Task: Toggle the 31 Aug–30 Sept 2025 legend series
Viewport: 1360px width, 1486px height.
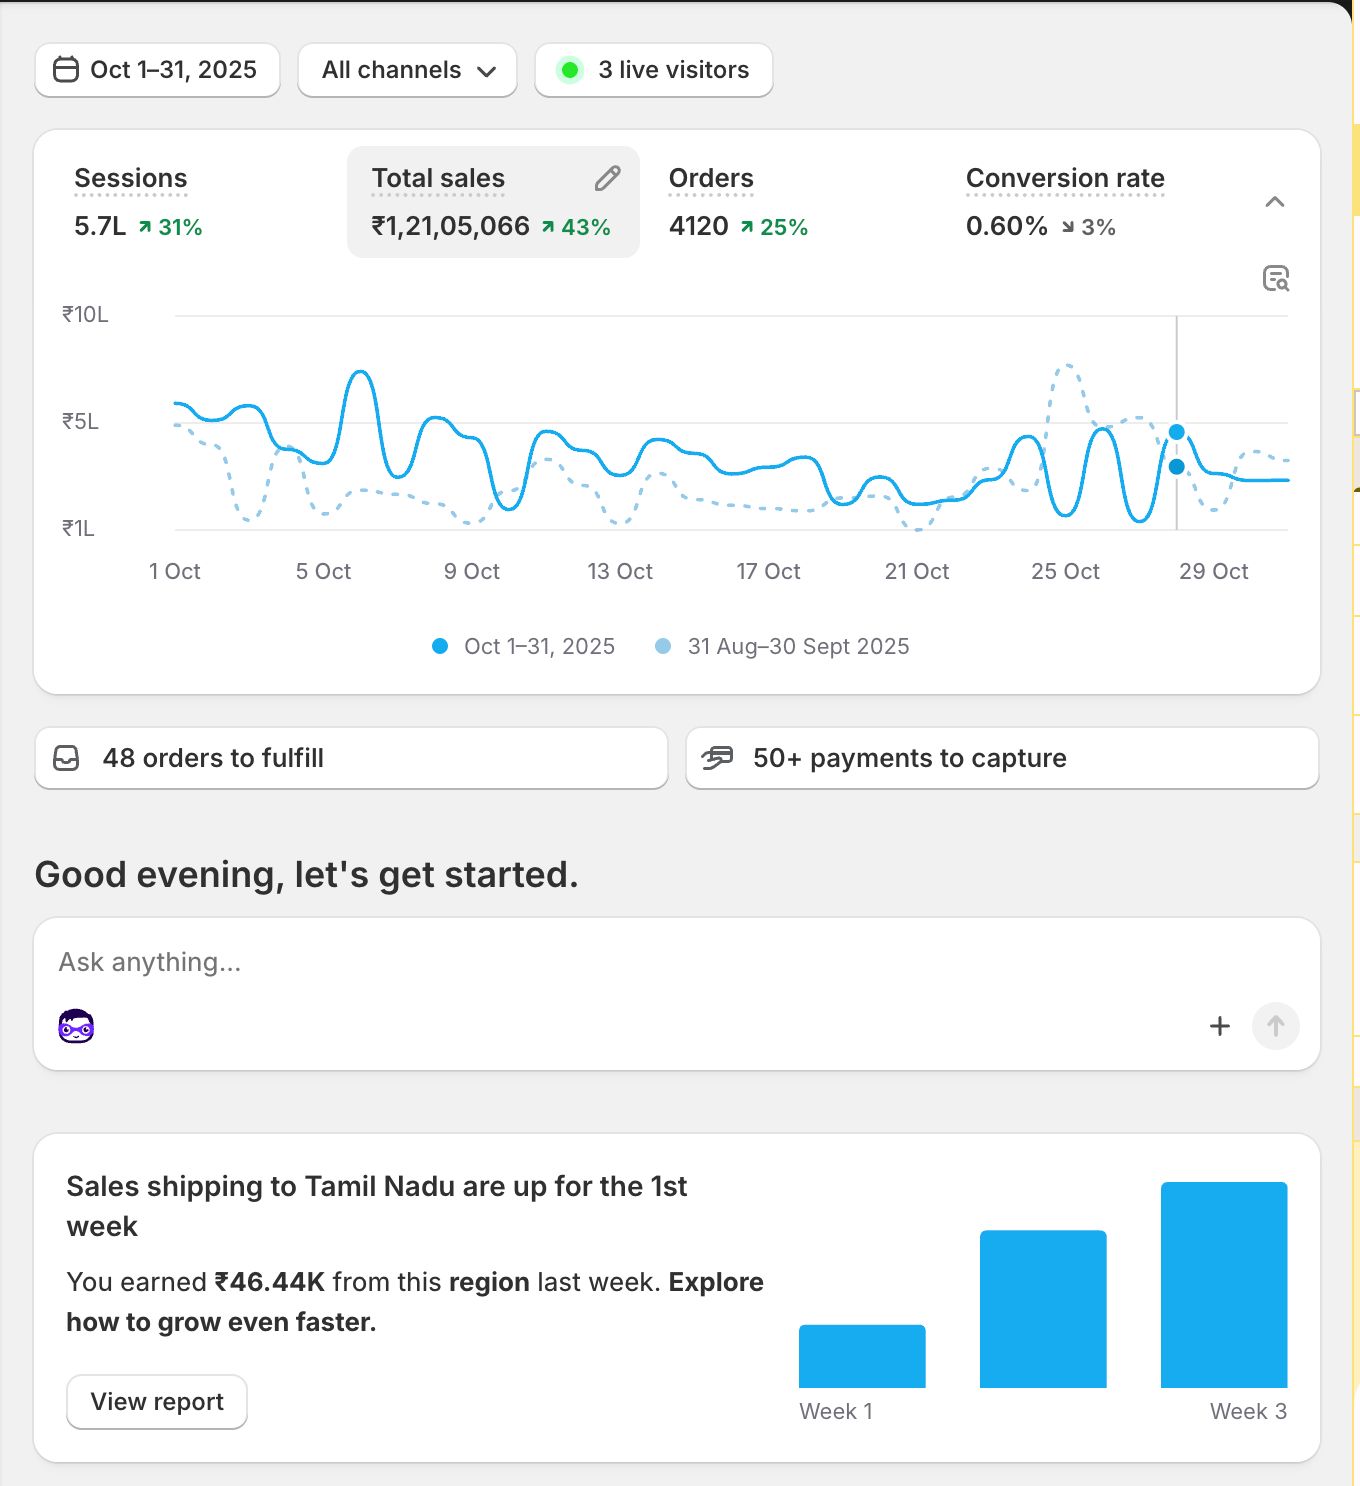Action: (x=783, y=647)
